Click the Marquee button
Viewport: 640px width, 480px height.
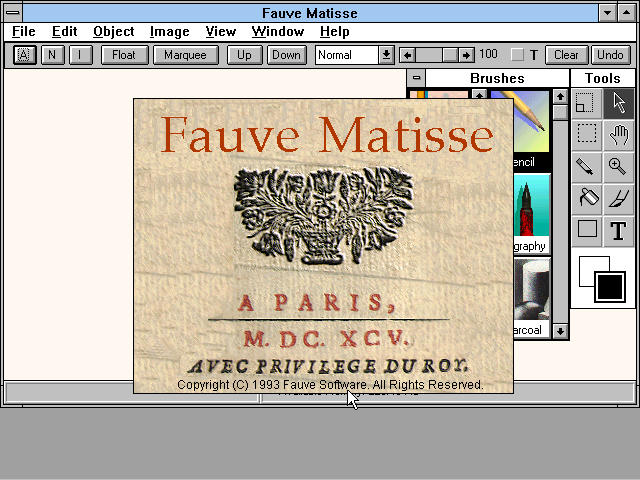(186, 55)
